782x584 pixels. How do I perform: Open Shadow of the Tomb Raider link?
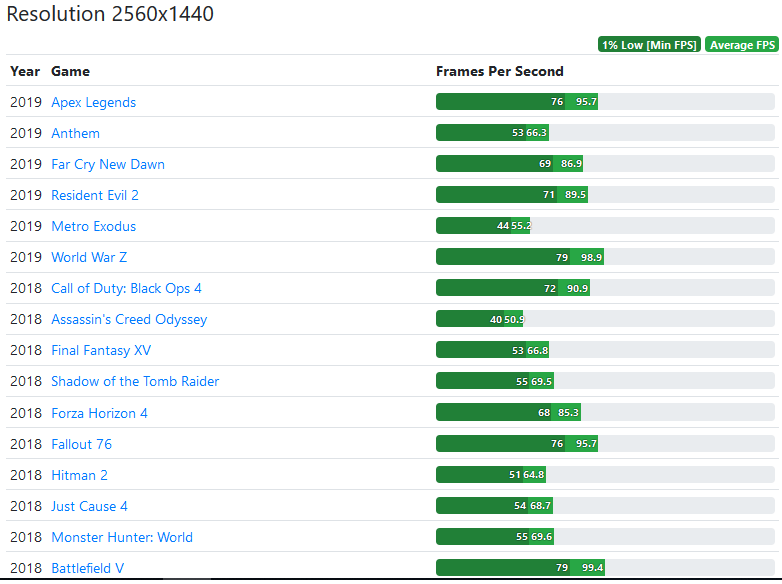point(135,381)
